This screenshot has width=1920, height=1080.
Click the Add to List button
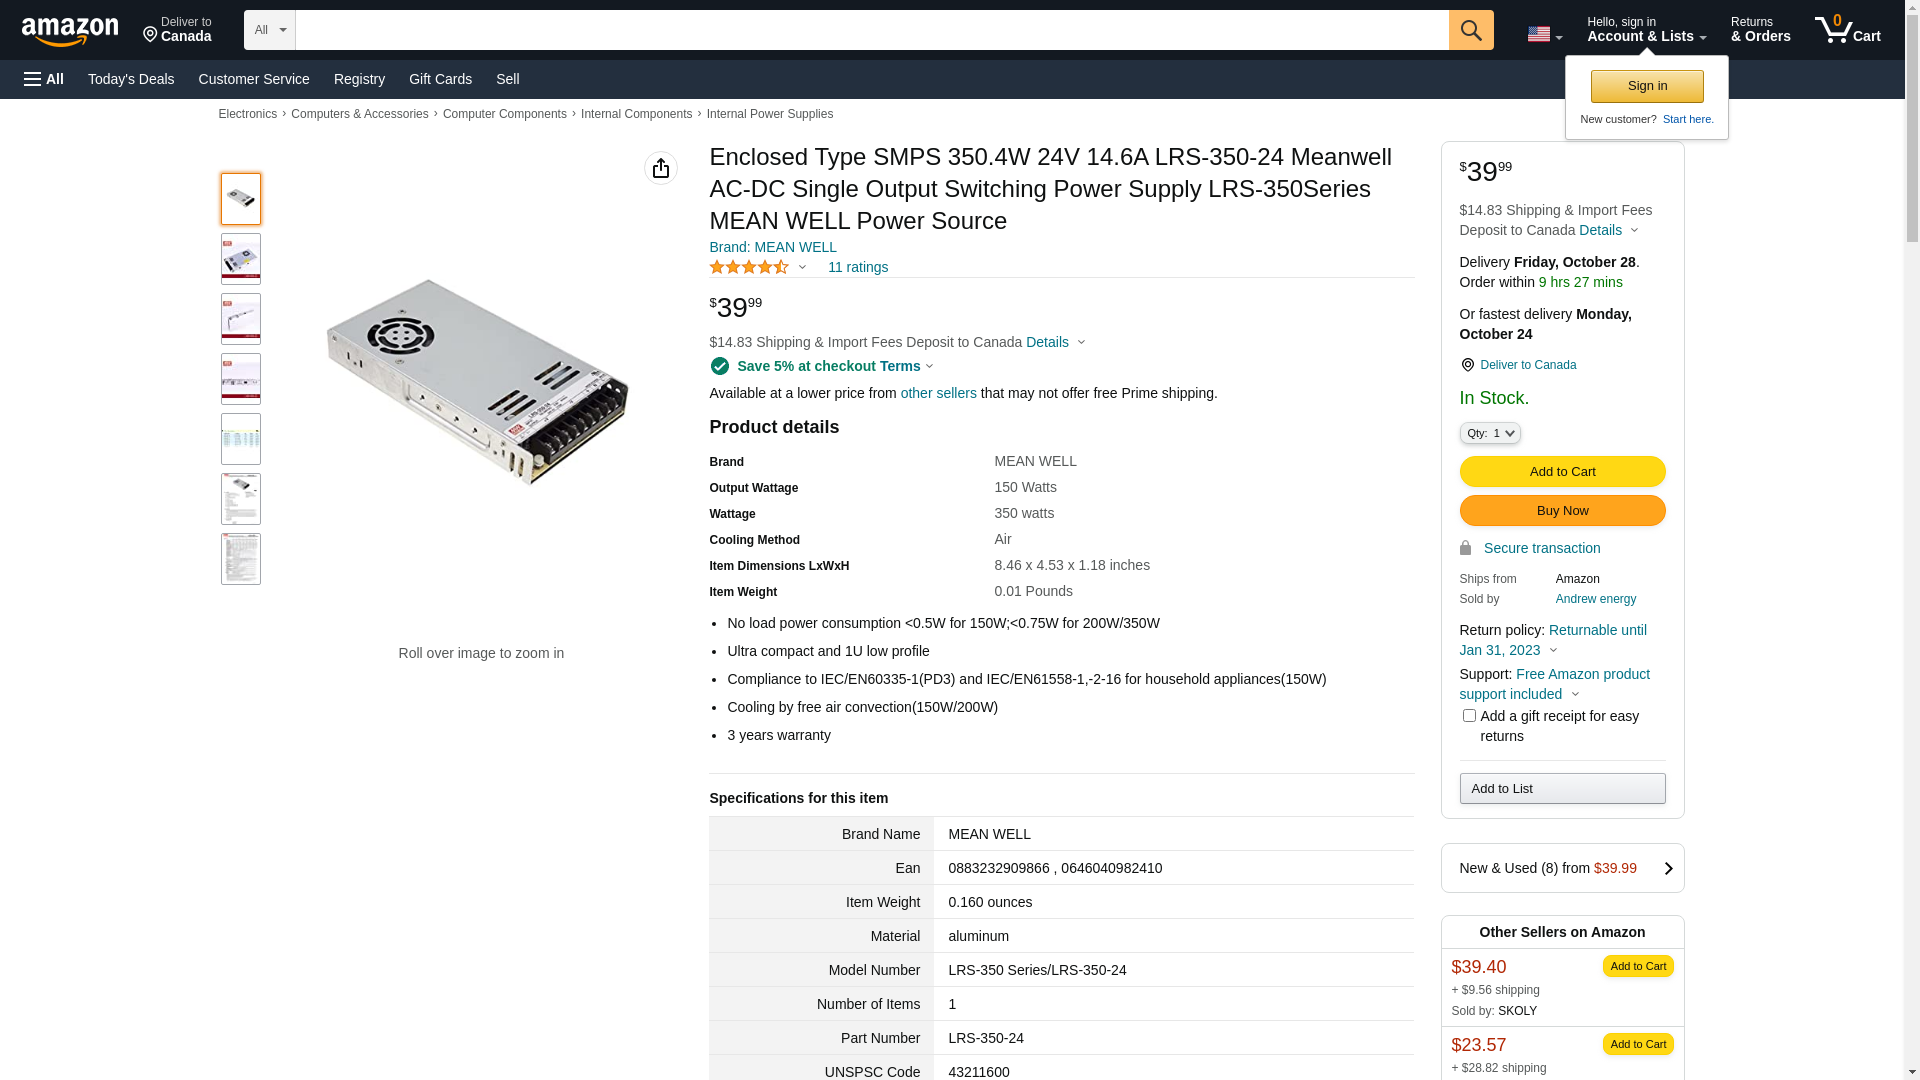click(x=1562, y=789)
